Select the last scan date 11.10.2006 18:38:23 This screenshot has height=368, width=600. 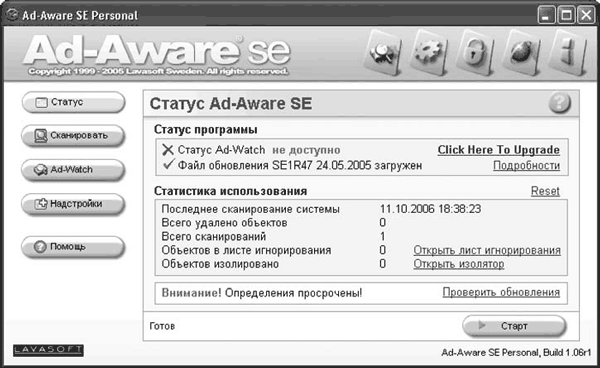tap(430, 209)
